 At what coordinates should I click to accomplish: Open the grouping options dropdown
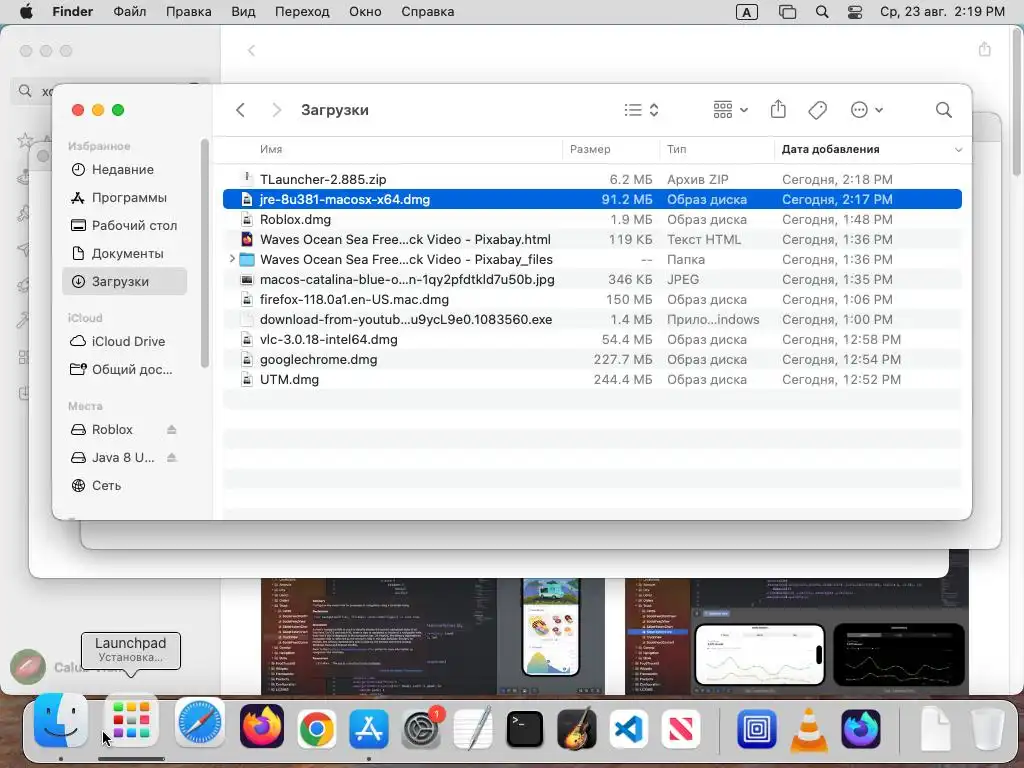tap(730, 110)
